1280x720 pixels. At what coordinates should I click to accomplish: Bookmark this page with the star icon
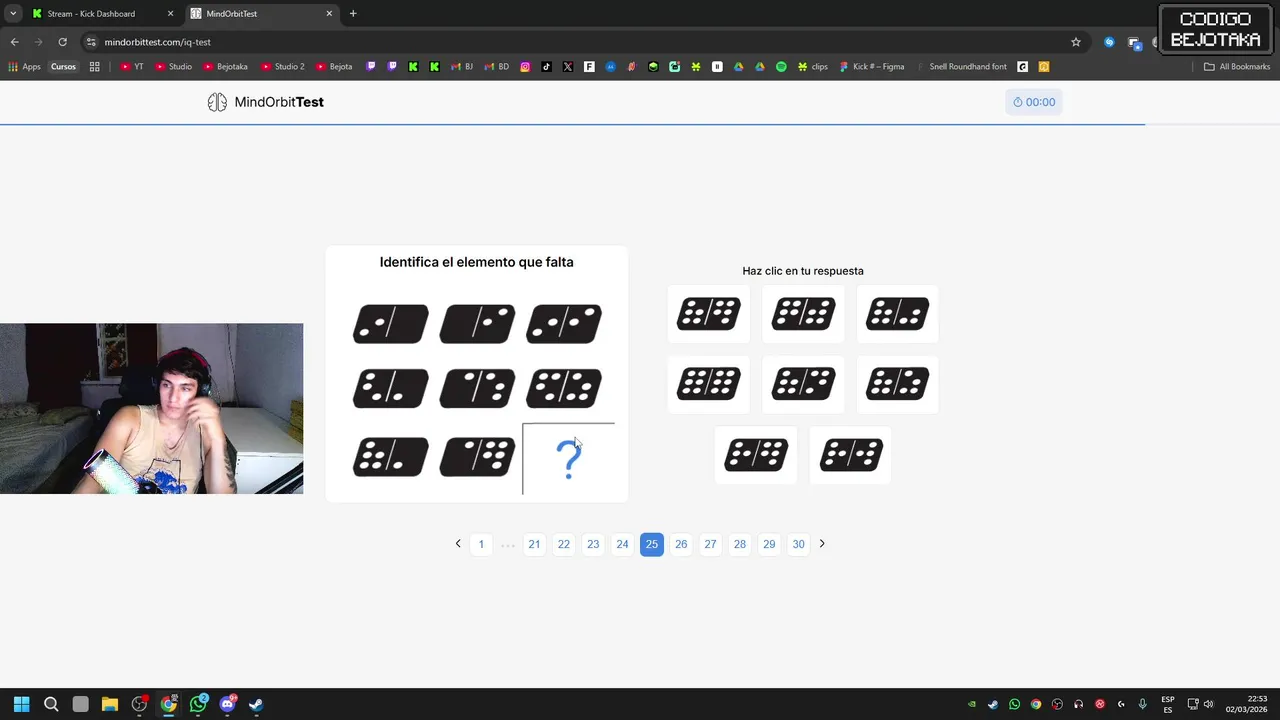[x=1076, y=42]
